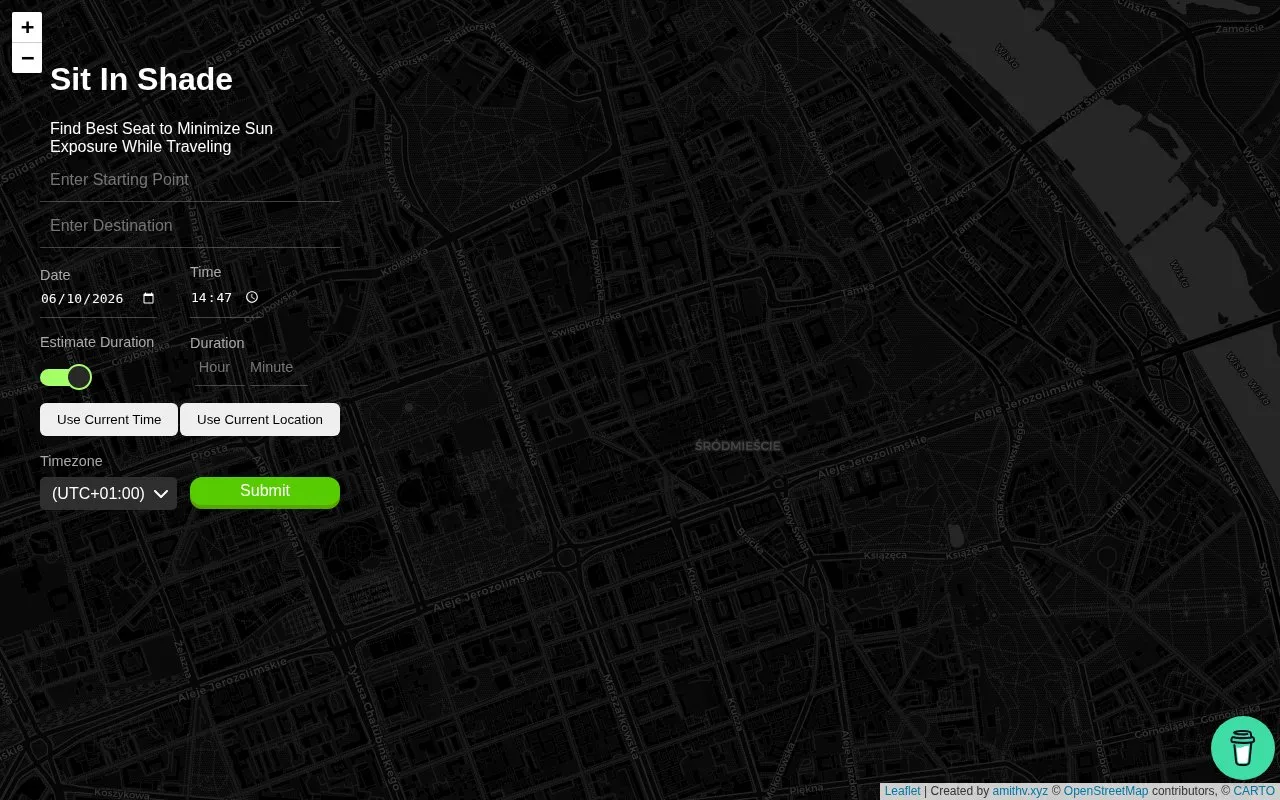Screen dimensions: 1280x800
Task: Click the date value 06/10/2026
Action: pos(82,298)
